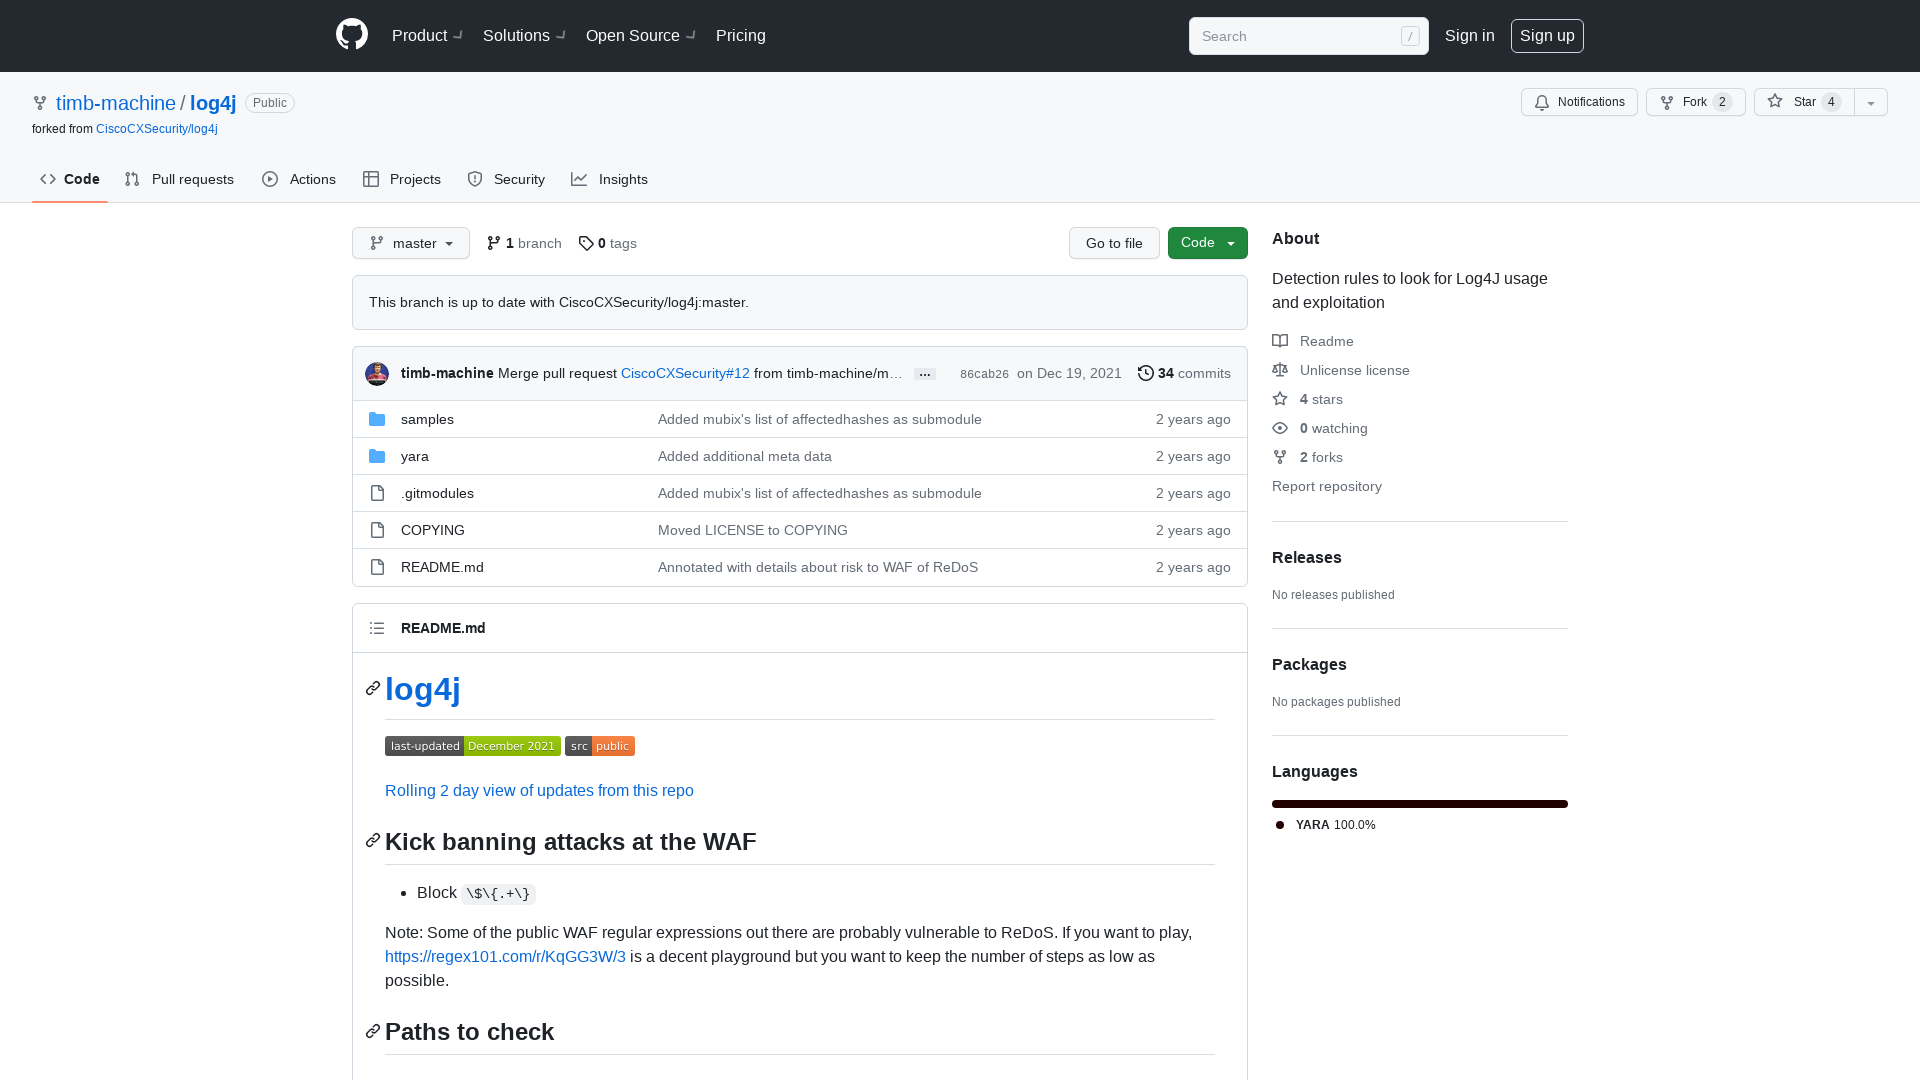Expand the Open Source menu
The height and width of the screenshot is (1080, 1920).
[x=641, y=36]
